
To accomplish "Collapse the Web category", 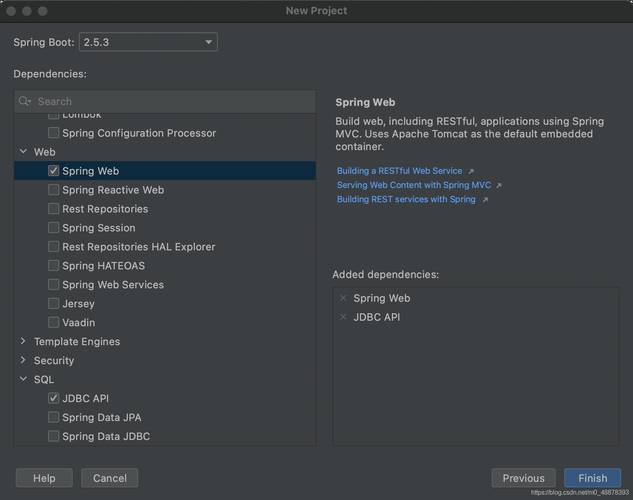I will point(23,152).
